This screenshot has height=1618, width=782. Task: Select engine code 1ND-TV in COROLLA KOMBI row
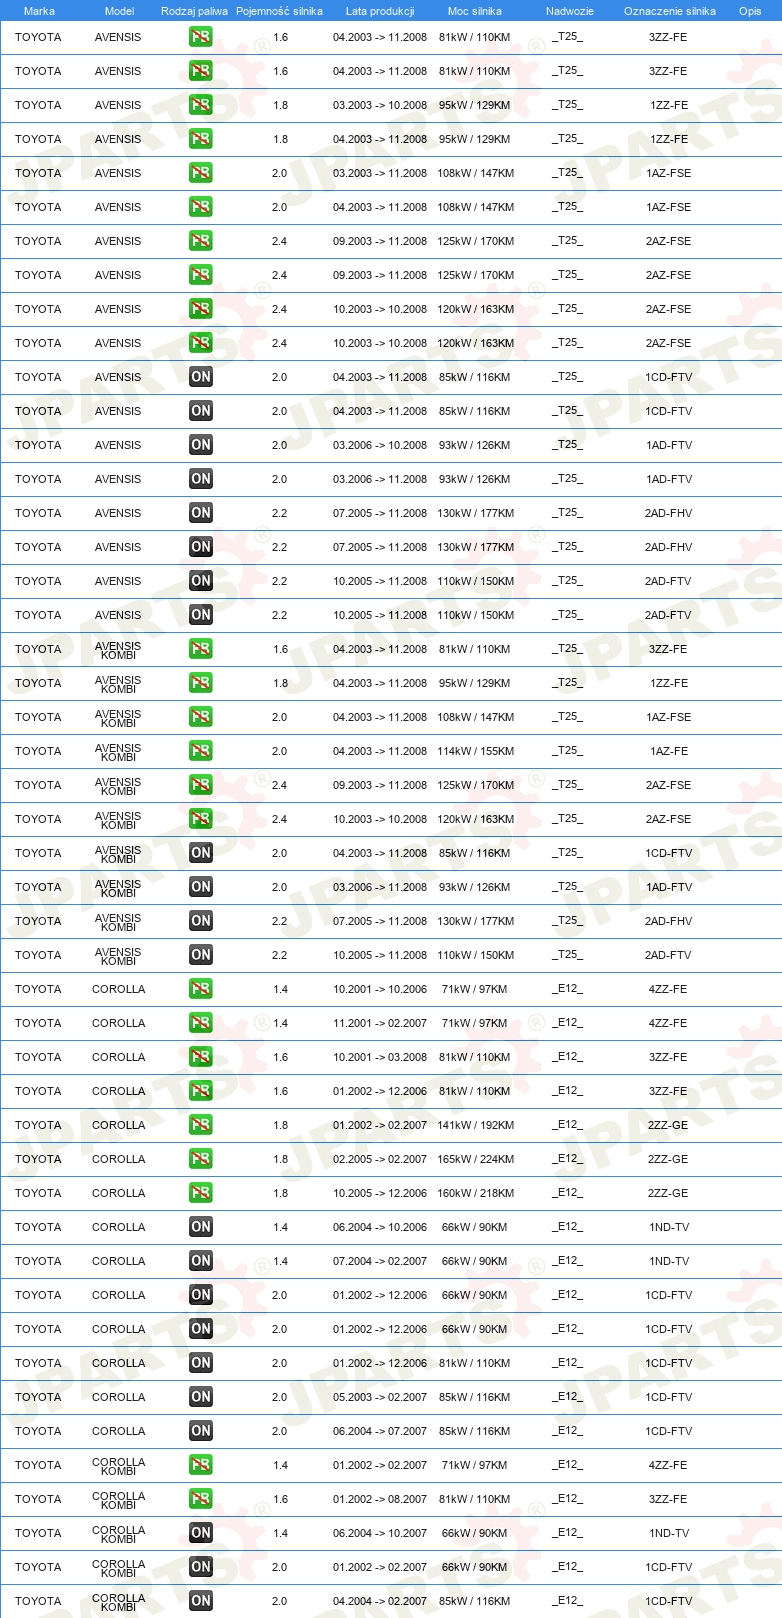pyautogui.click(x=669, y=1533)
